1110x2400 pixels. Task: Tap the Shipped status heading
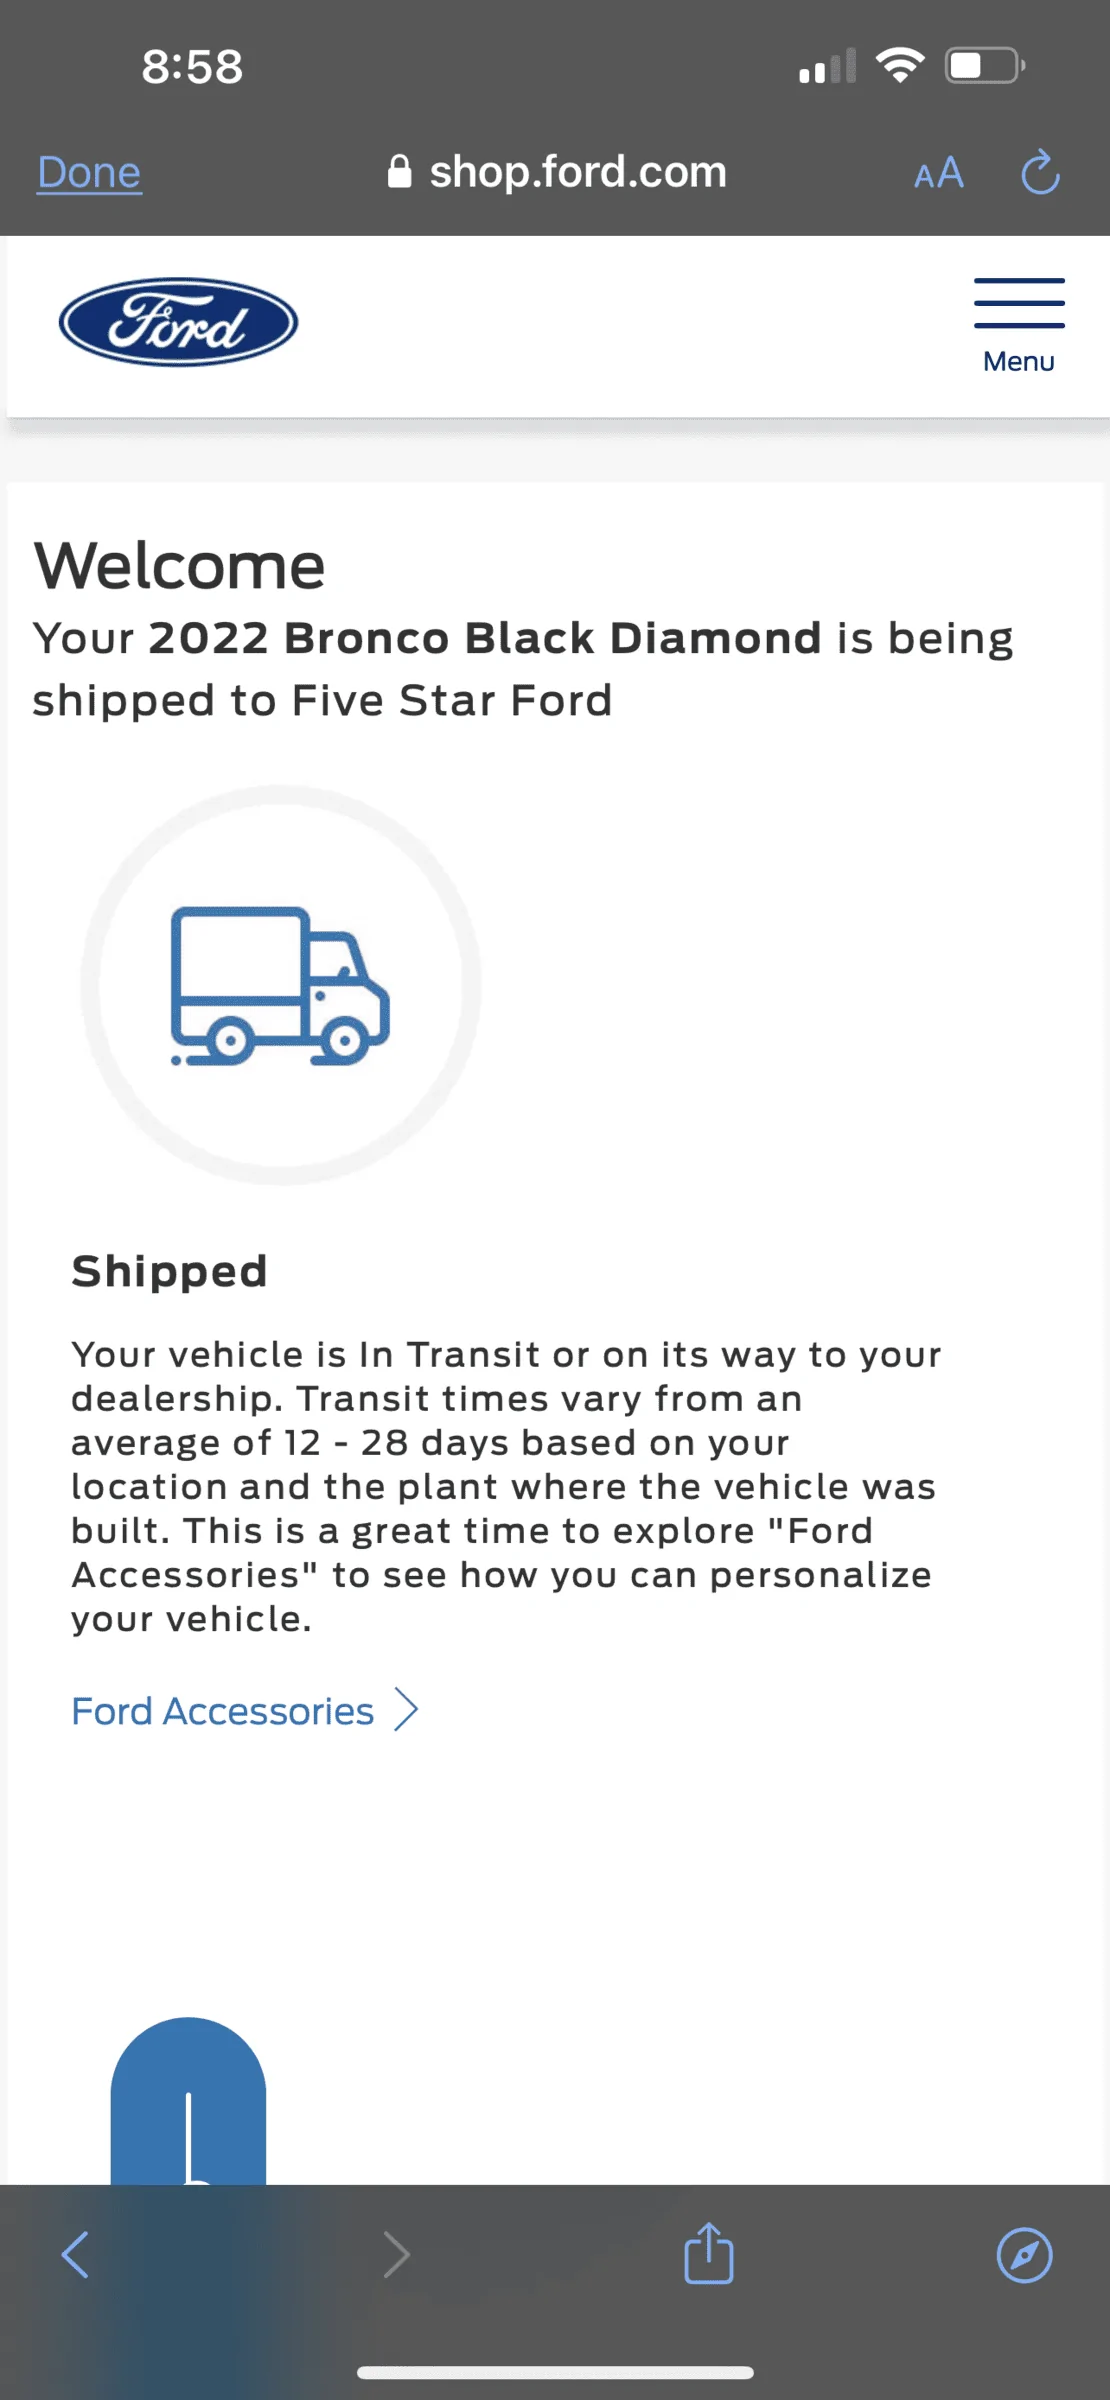point(169,1271)
